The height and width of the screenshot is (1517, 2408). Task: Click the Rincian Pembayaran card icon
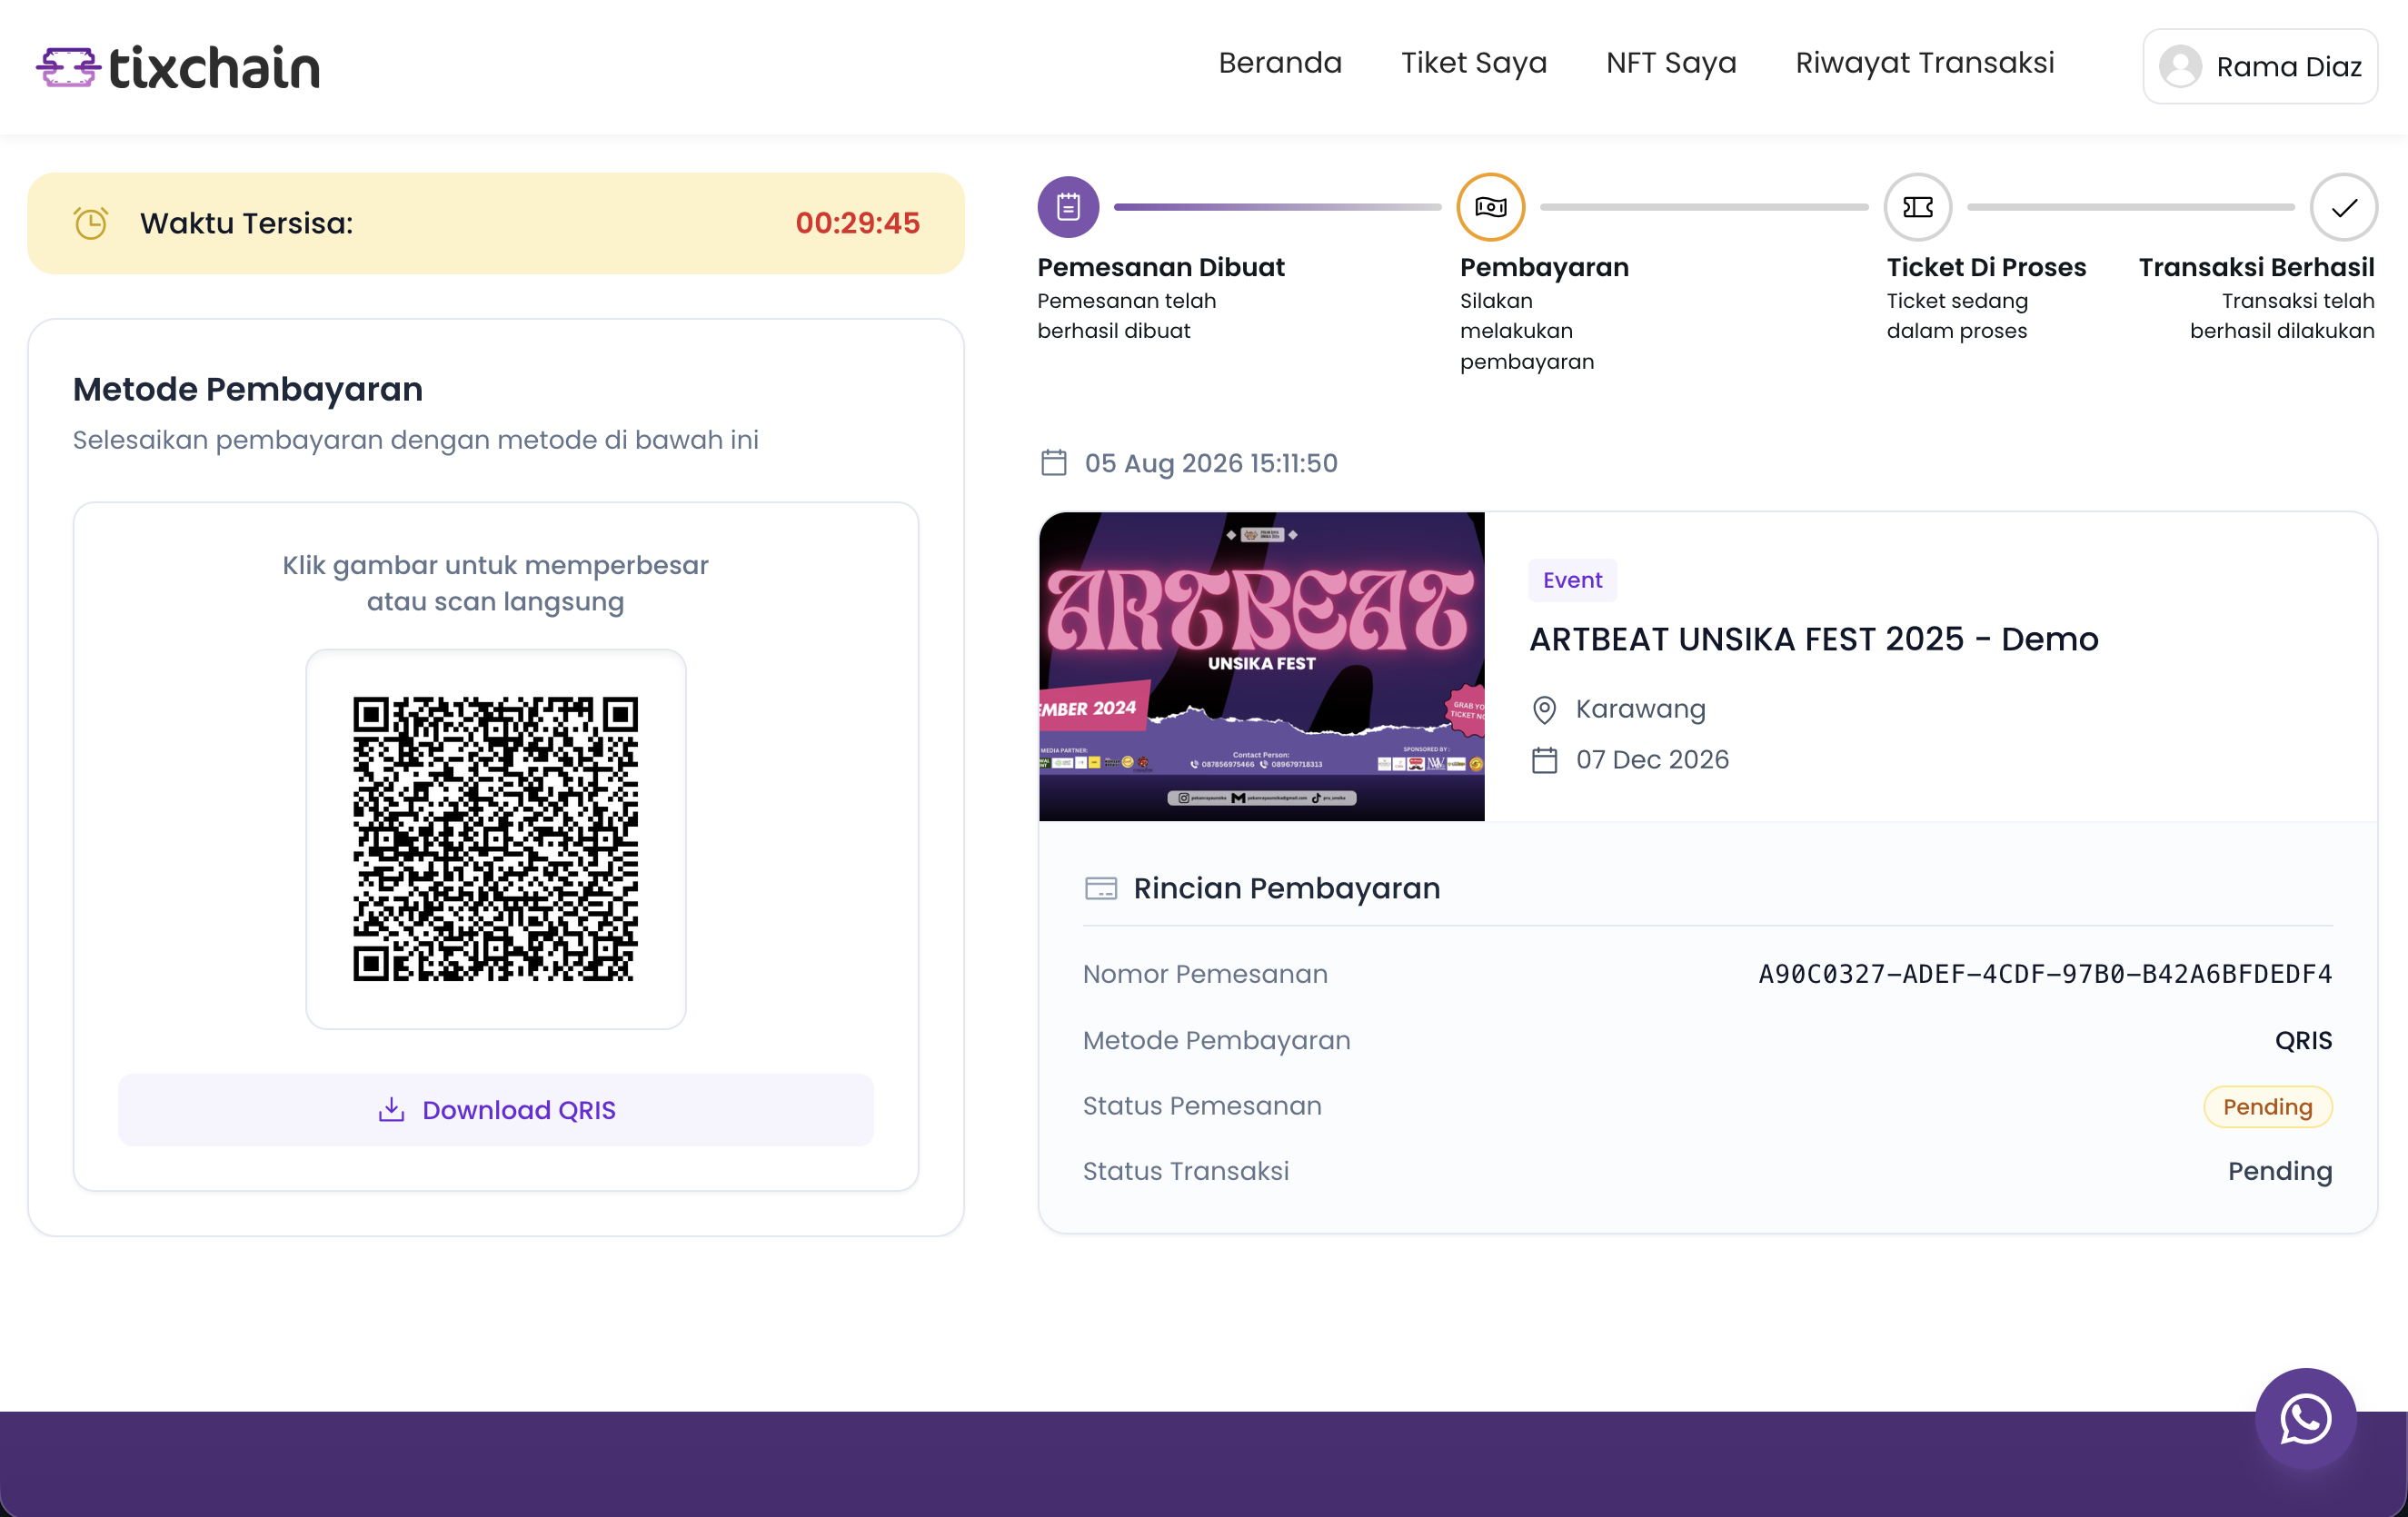(1100, 889)
